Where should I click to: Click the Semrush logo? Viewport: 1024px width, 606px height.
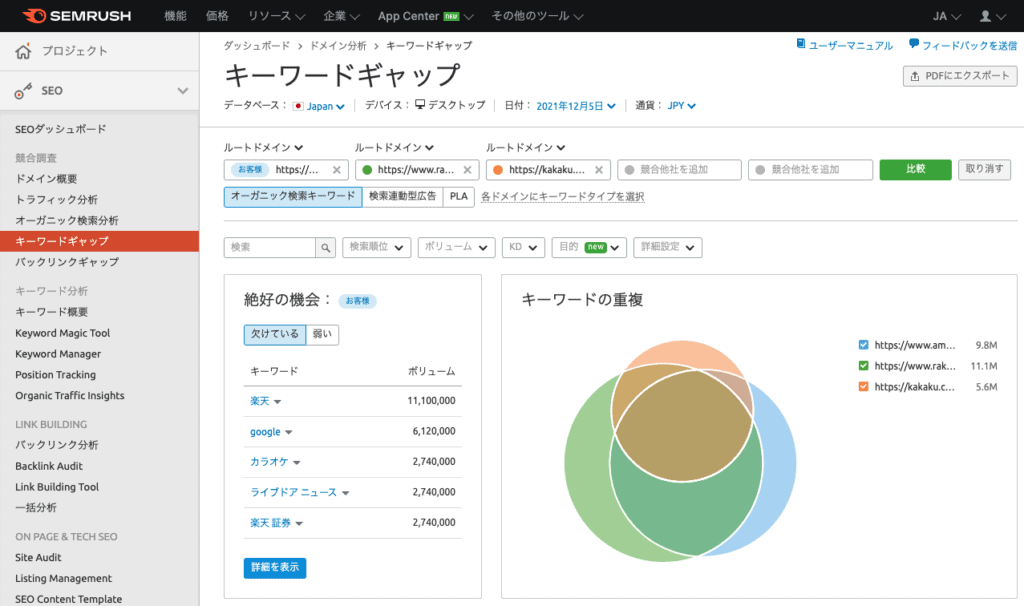[77, 16]
